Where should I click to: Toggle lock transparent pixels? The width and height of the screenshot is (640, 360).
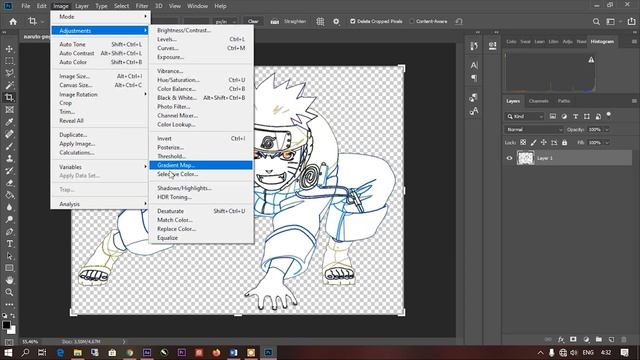tap(523, 142)
